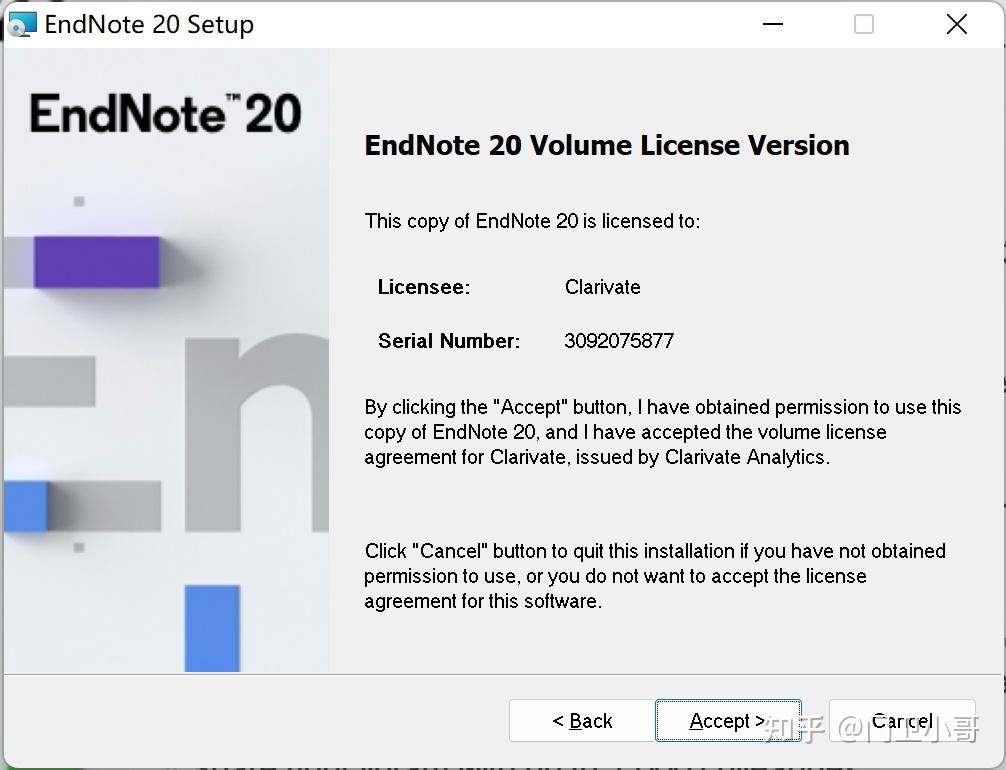Image resolution: width=1006 pixels, height=770 pixels.
Task: Click the maximize control in the title bar
Action: click(x=863, y=23)
